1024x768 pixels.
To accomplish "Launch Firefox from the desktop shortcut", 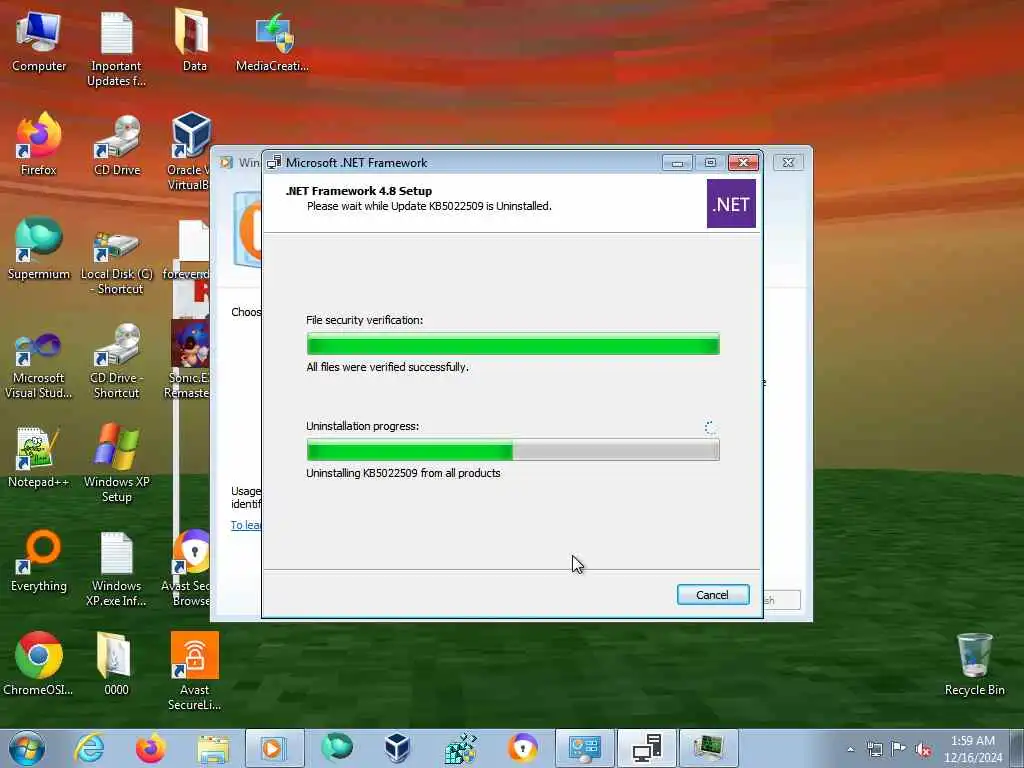I will [39, 144].
